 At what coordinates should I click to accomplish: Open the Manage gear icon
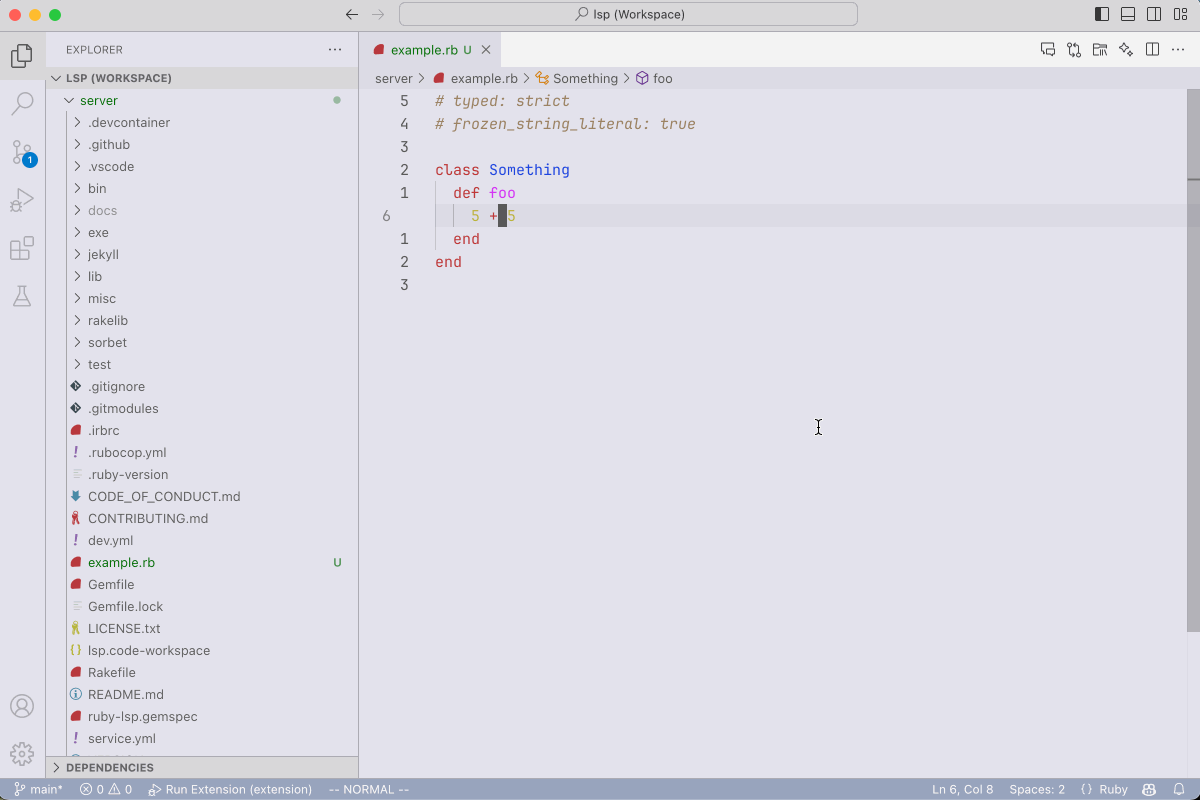pyautogui.click(x=22, y=754)
